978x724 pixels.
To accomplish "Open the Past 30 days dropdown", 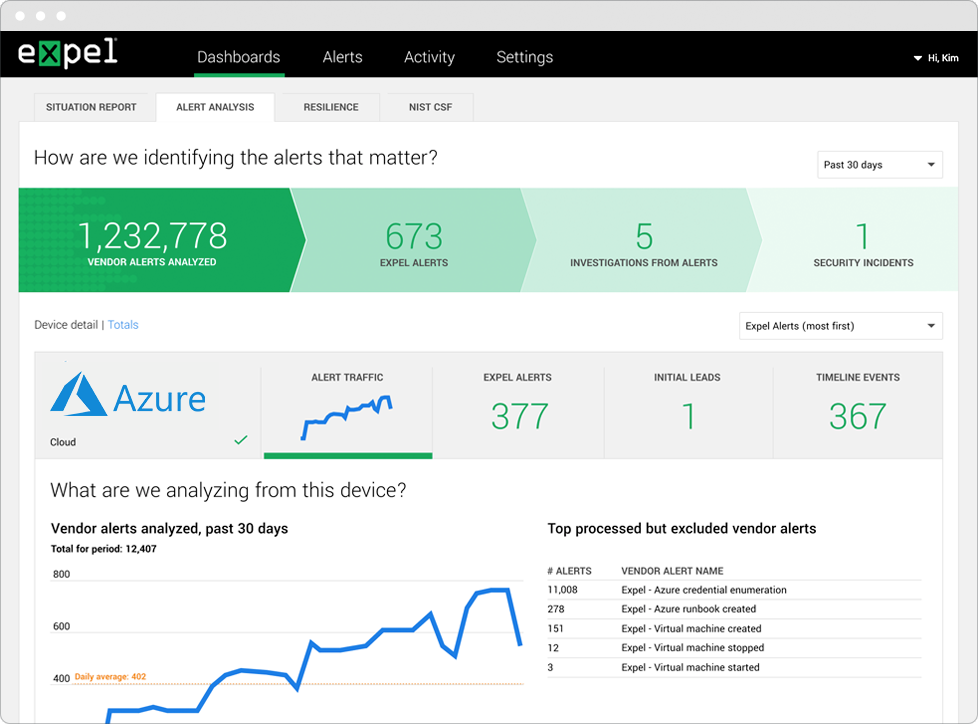I will pos(879,165).
